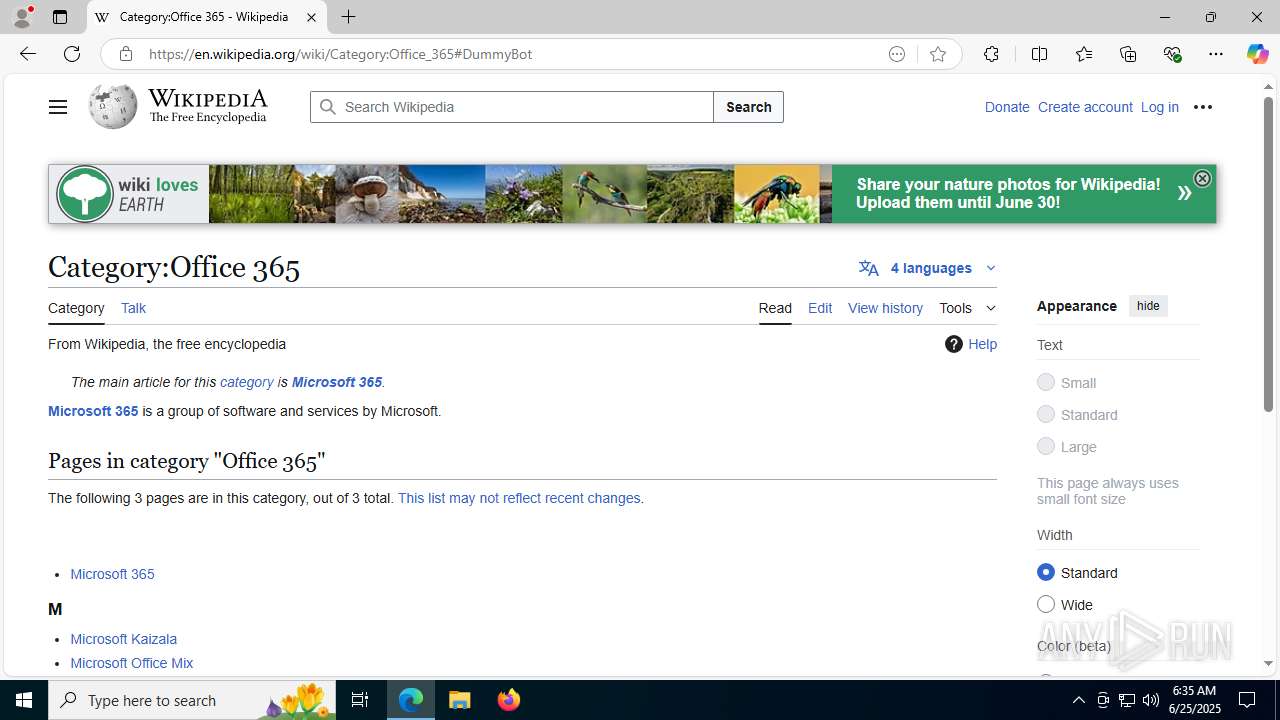The image size is (1280, 720).
Task: Open the Microsoft Office Mix page link
Action: pos(131,663)
